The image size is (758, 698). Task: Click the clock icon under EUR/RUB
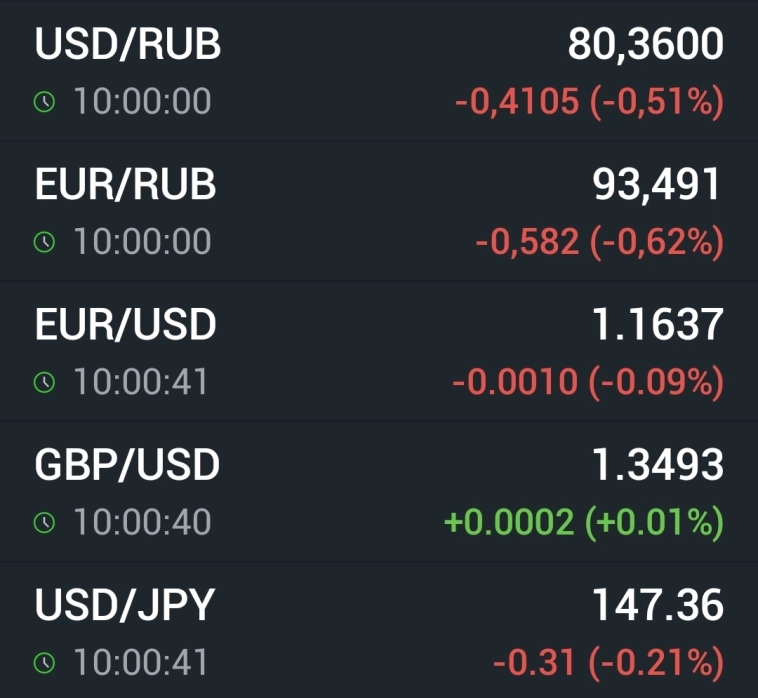coord(43,241)
